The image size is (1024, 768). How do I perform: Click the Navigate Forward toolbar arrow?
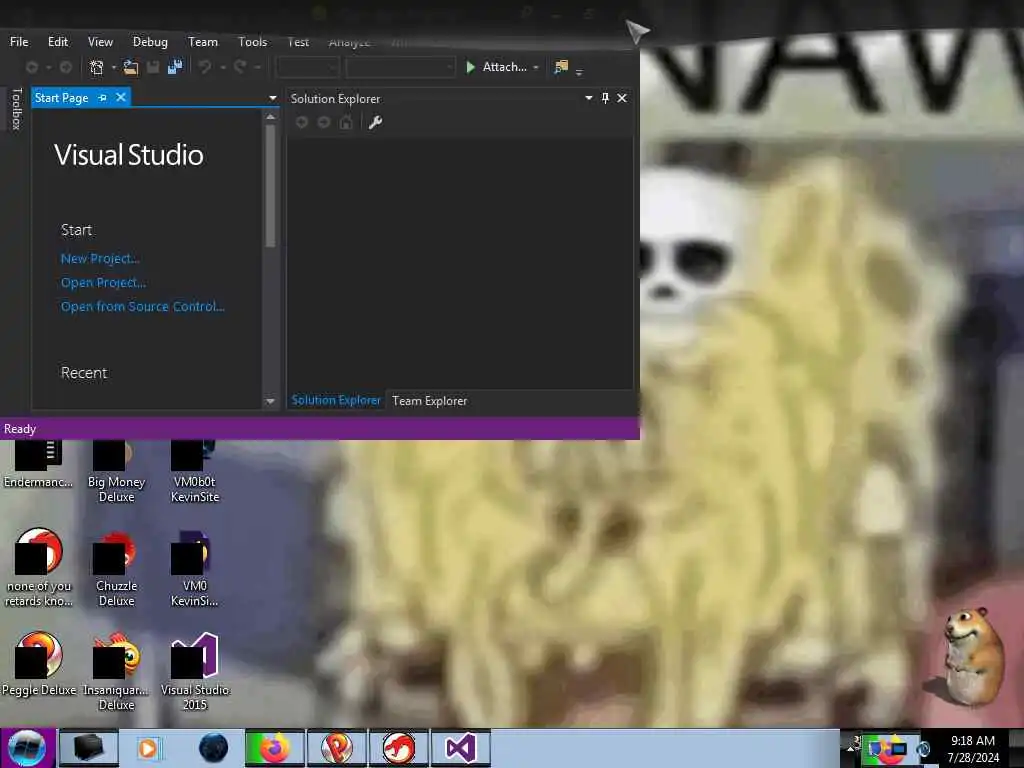[x=66, y=67]
